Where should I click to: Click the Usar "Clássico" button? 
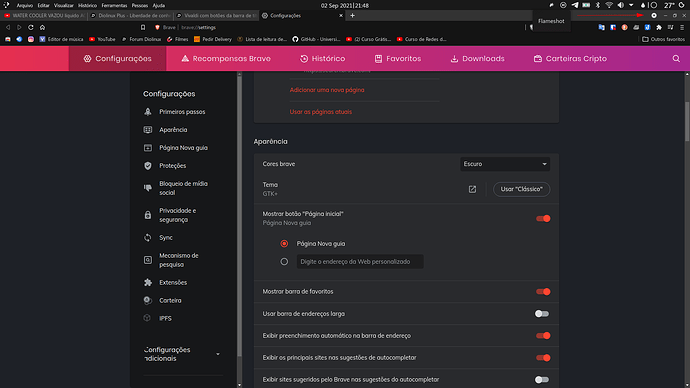pos(521,189)
